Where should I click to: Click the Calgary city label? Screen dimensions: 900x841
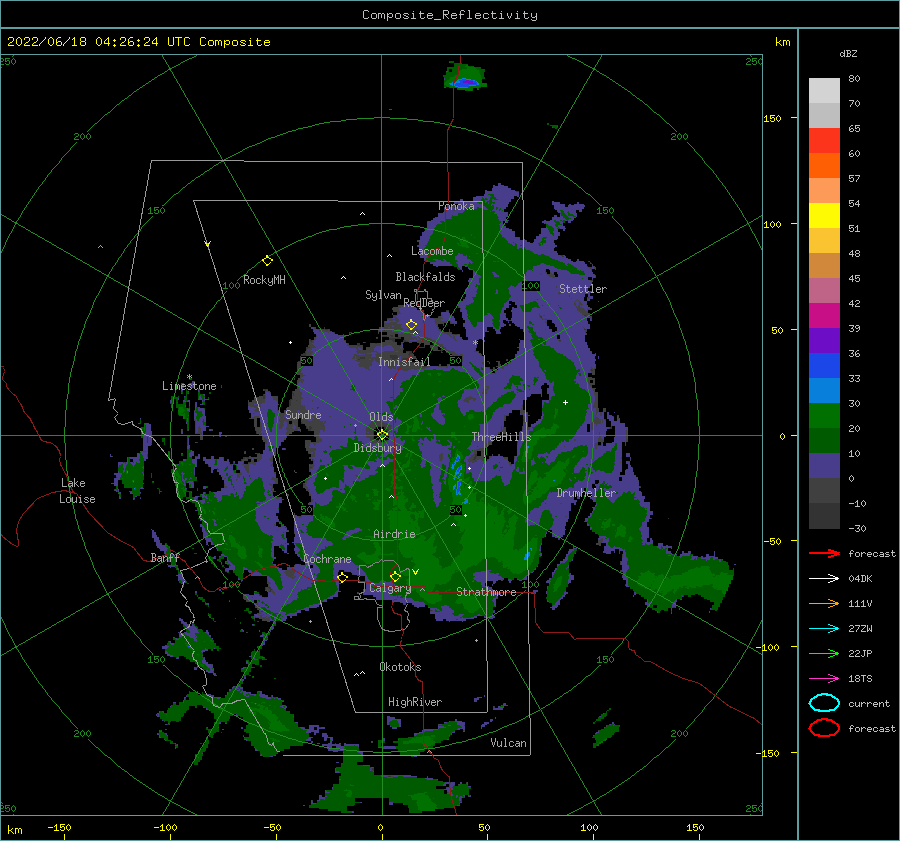(x=390, y=588)
